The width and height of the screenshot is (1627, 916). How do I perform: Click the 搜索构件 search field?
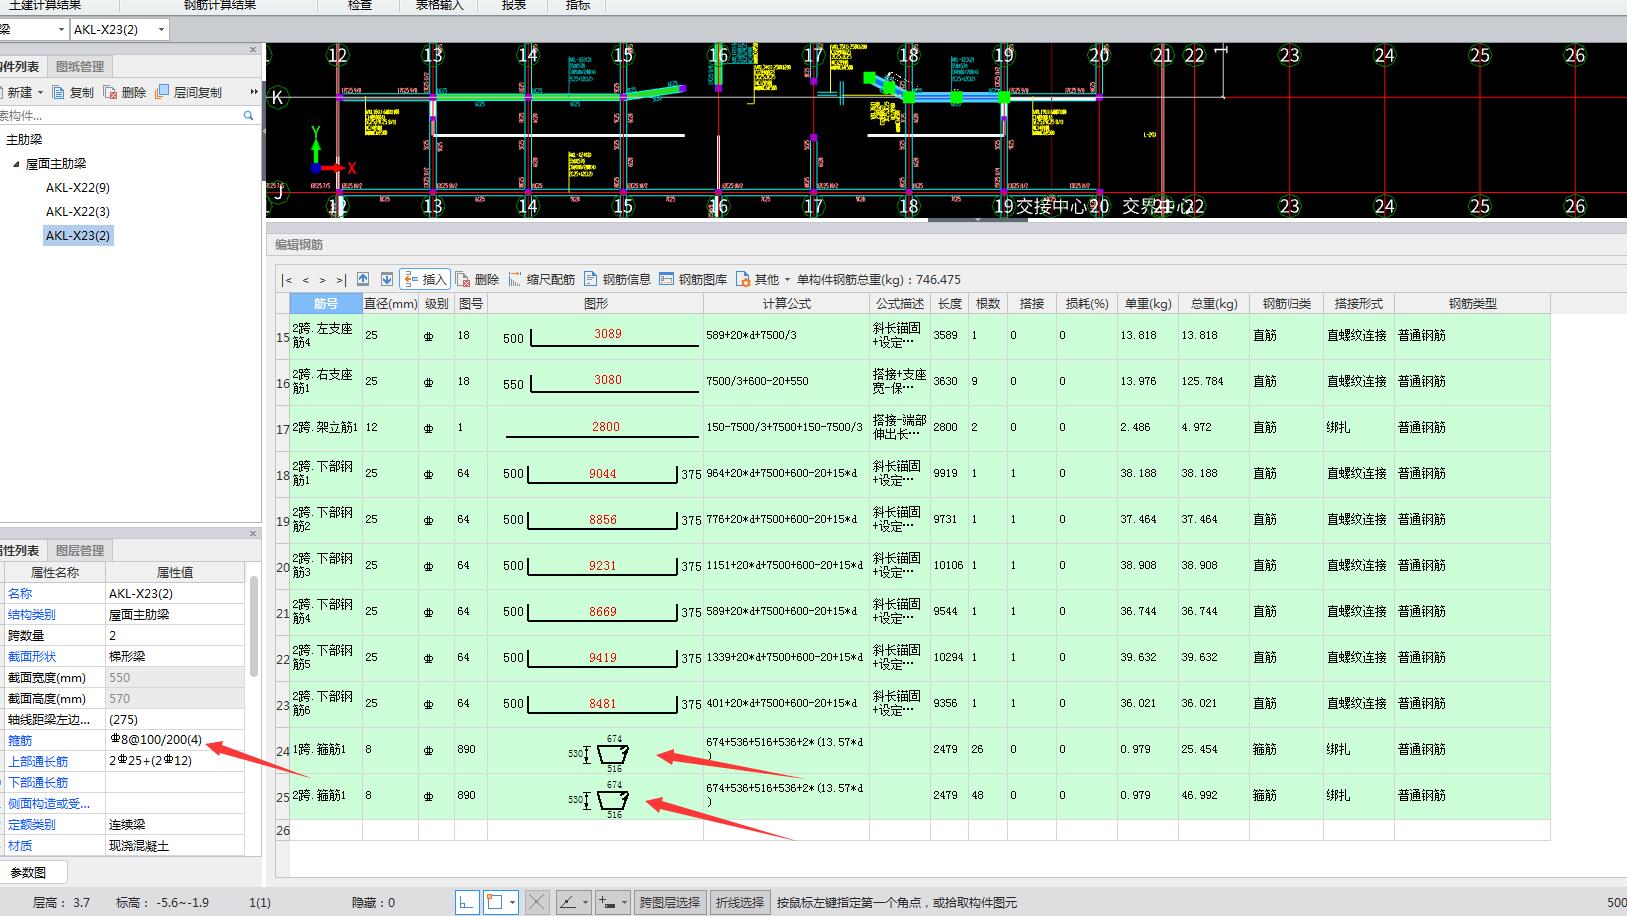pyautogui.click(x=120, y=116)
